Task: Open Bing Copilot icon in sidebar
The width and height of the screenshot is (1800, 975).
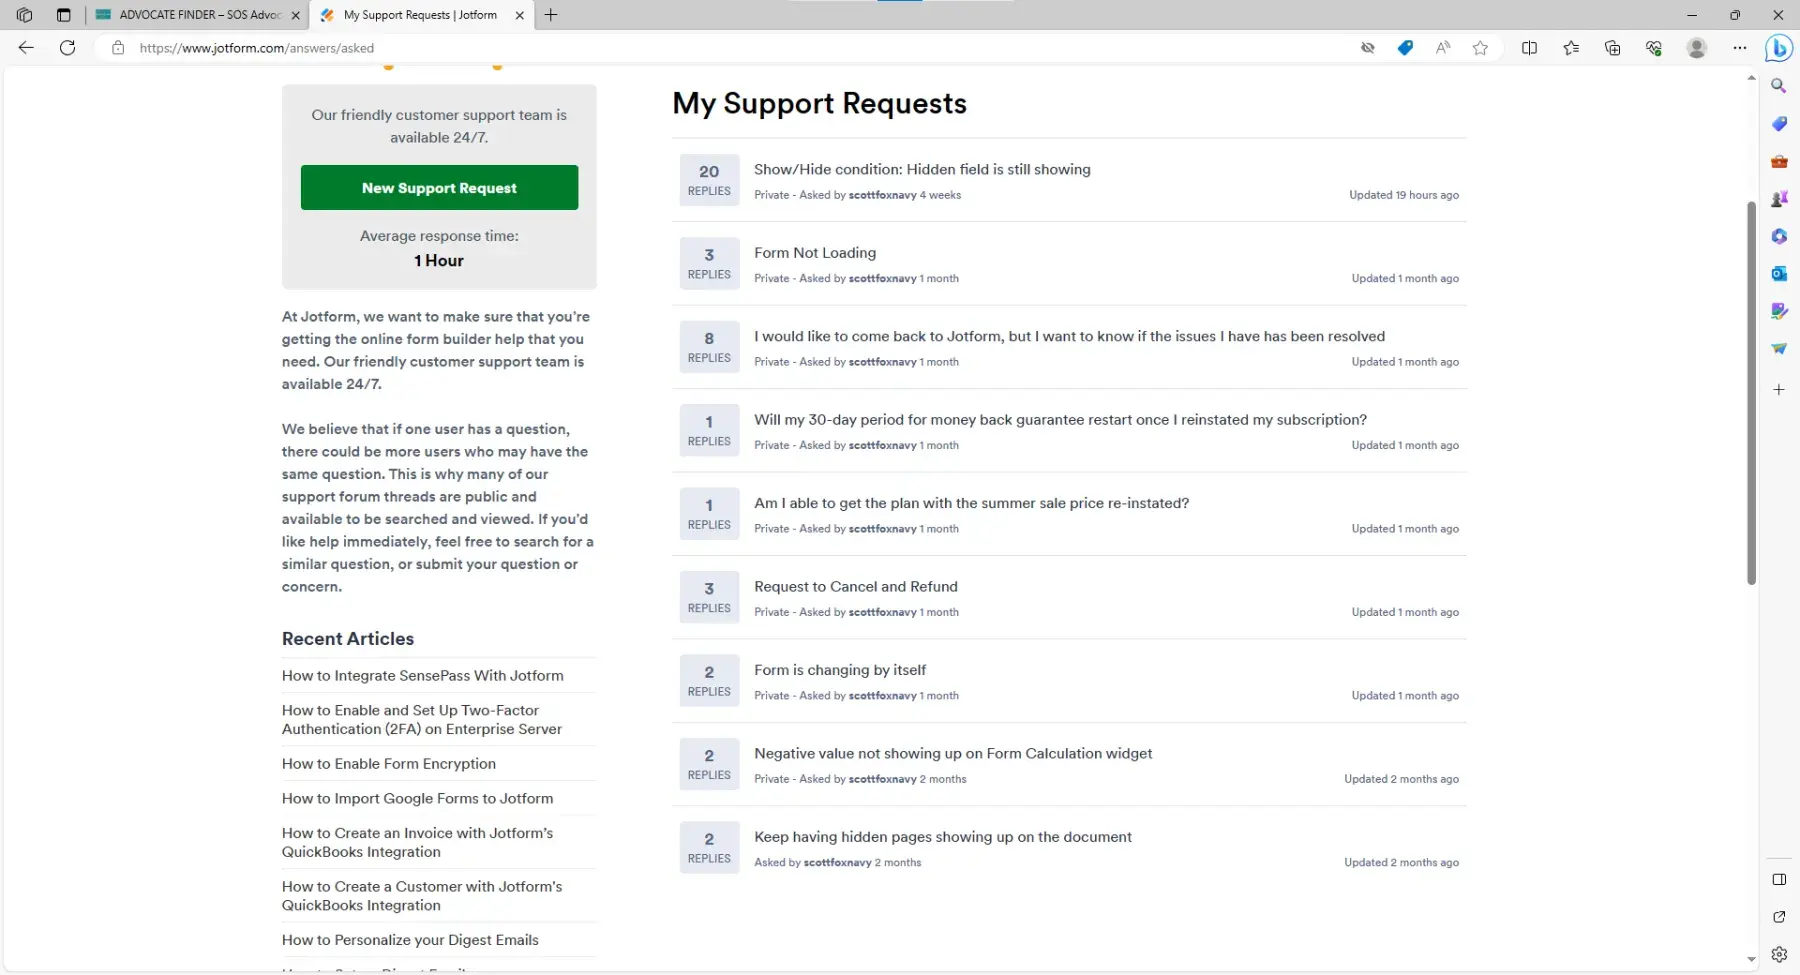Action: (1778, 48)
